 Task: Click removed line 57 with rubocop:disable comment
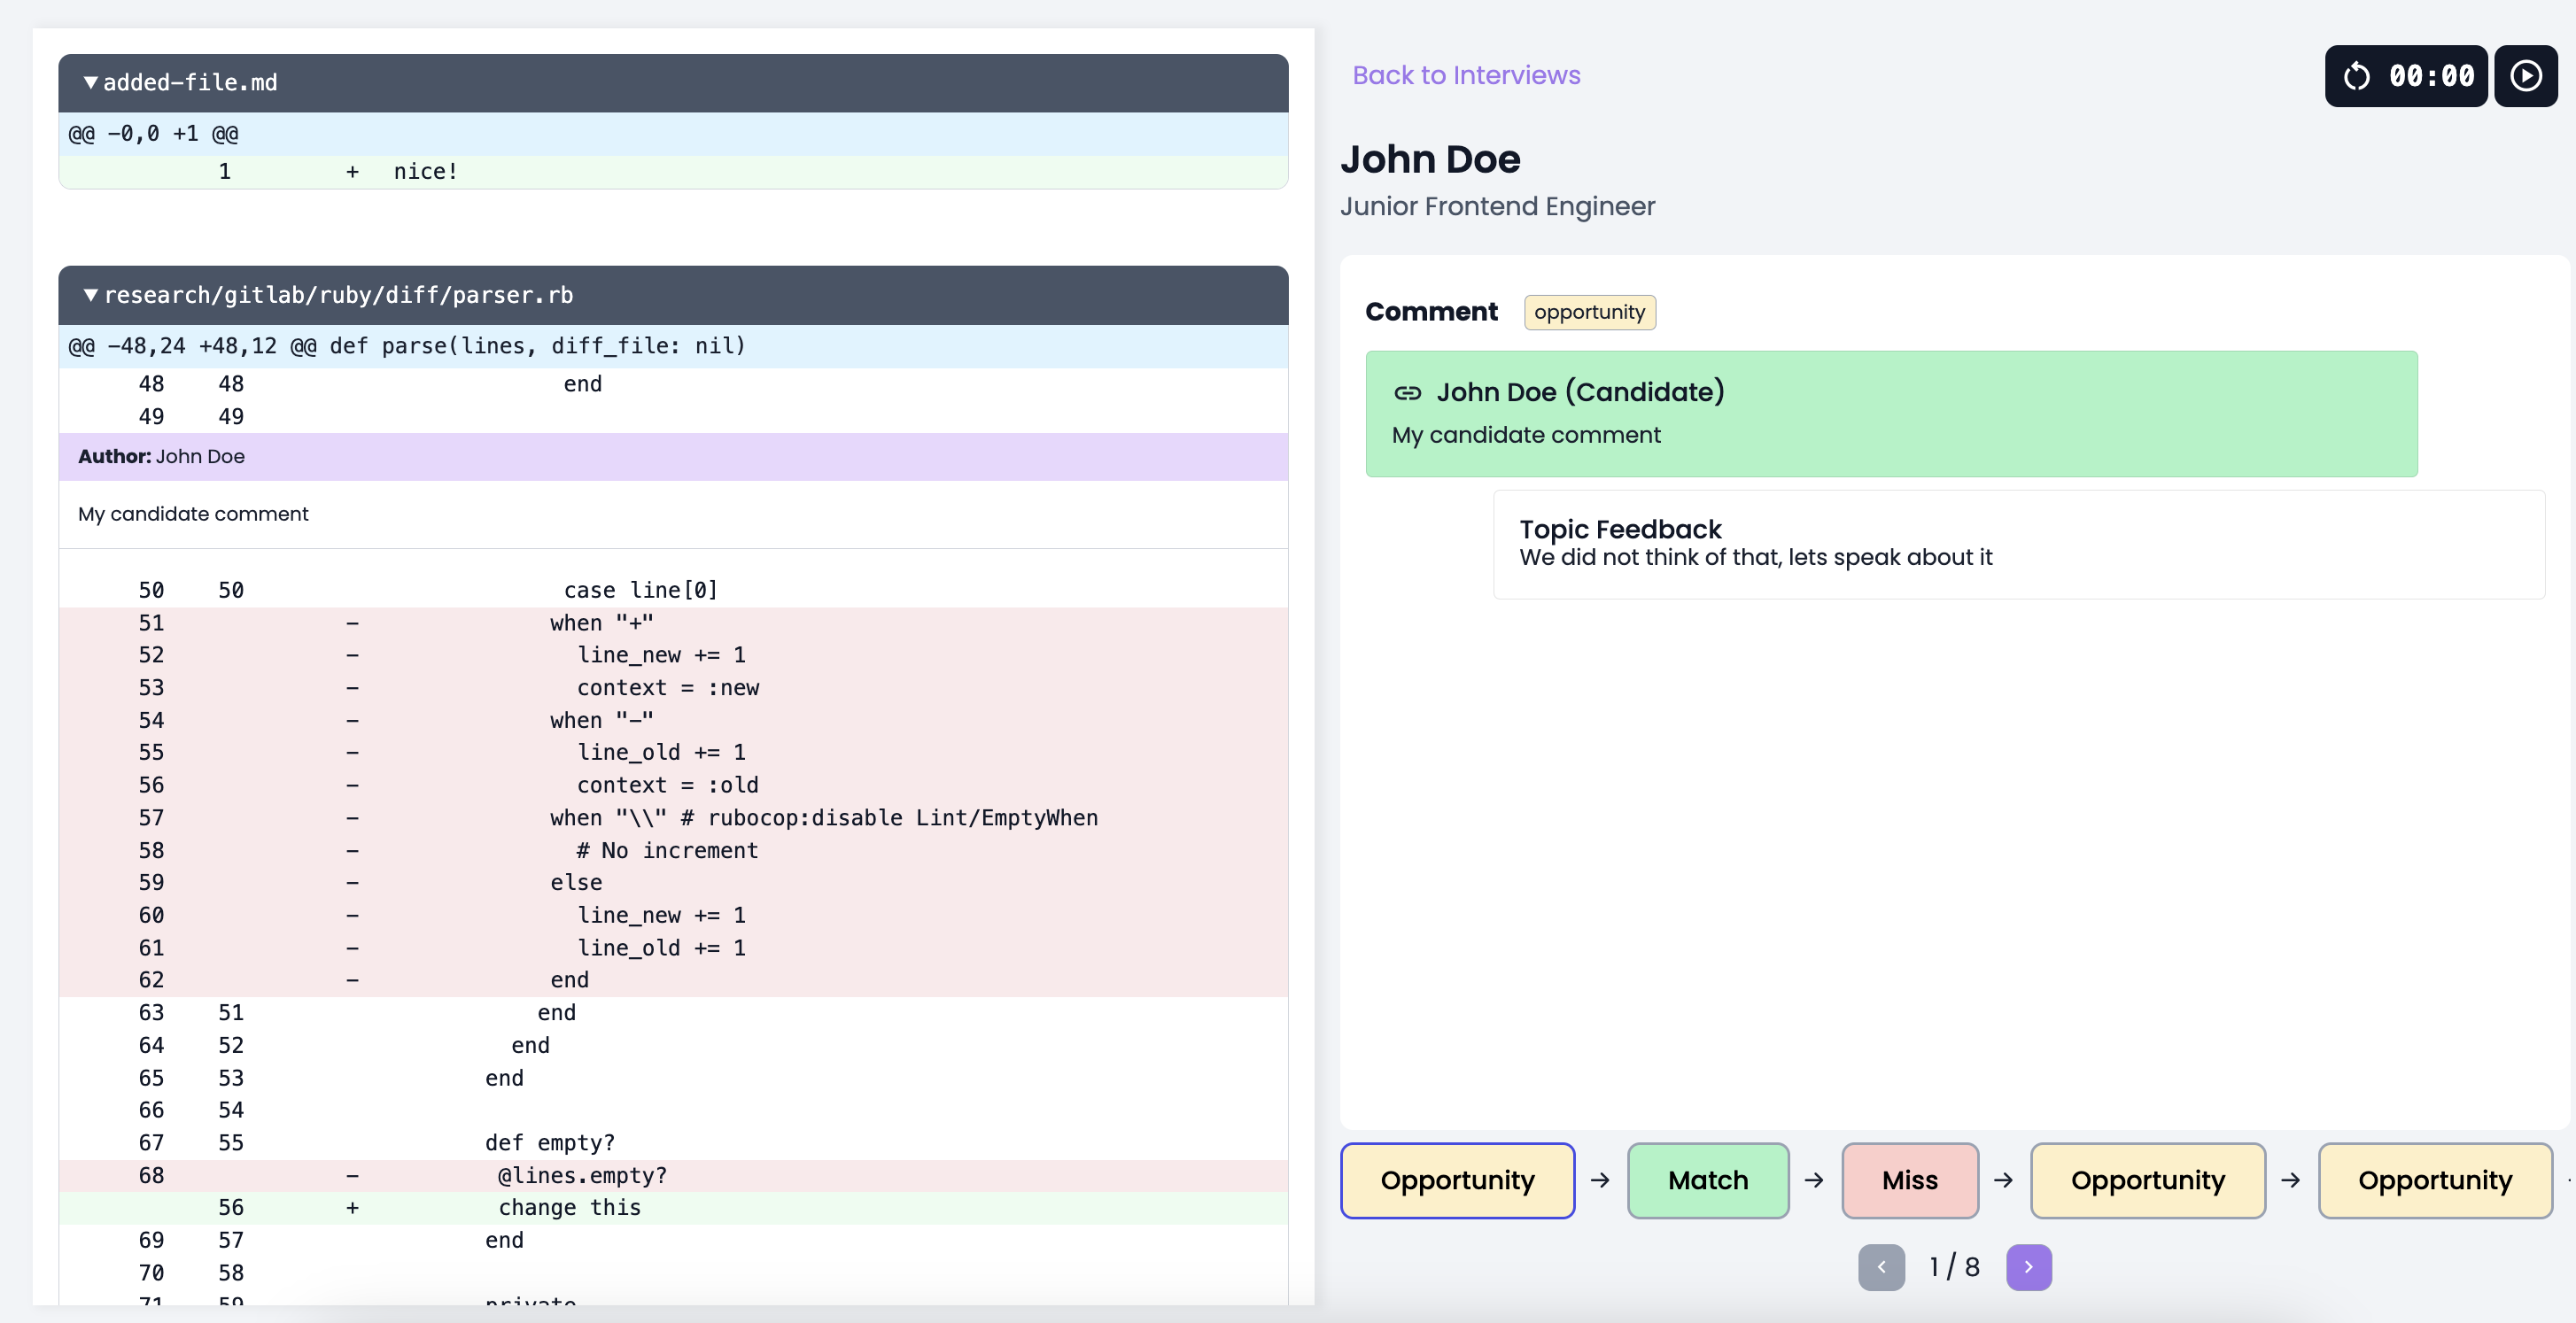pyautogui.click(x=673, y=818)
